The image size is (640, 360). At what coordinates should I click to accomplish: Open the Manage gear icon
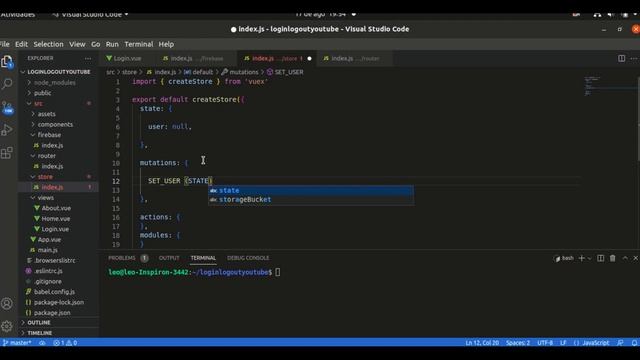point(7,326)
